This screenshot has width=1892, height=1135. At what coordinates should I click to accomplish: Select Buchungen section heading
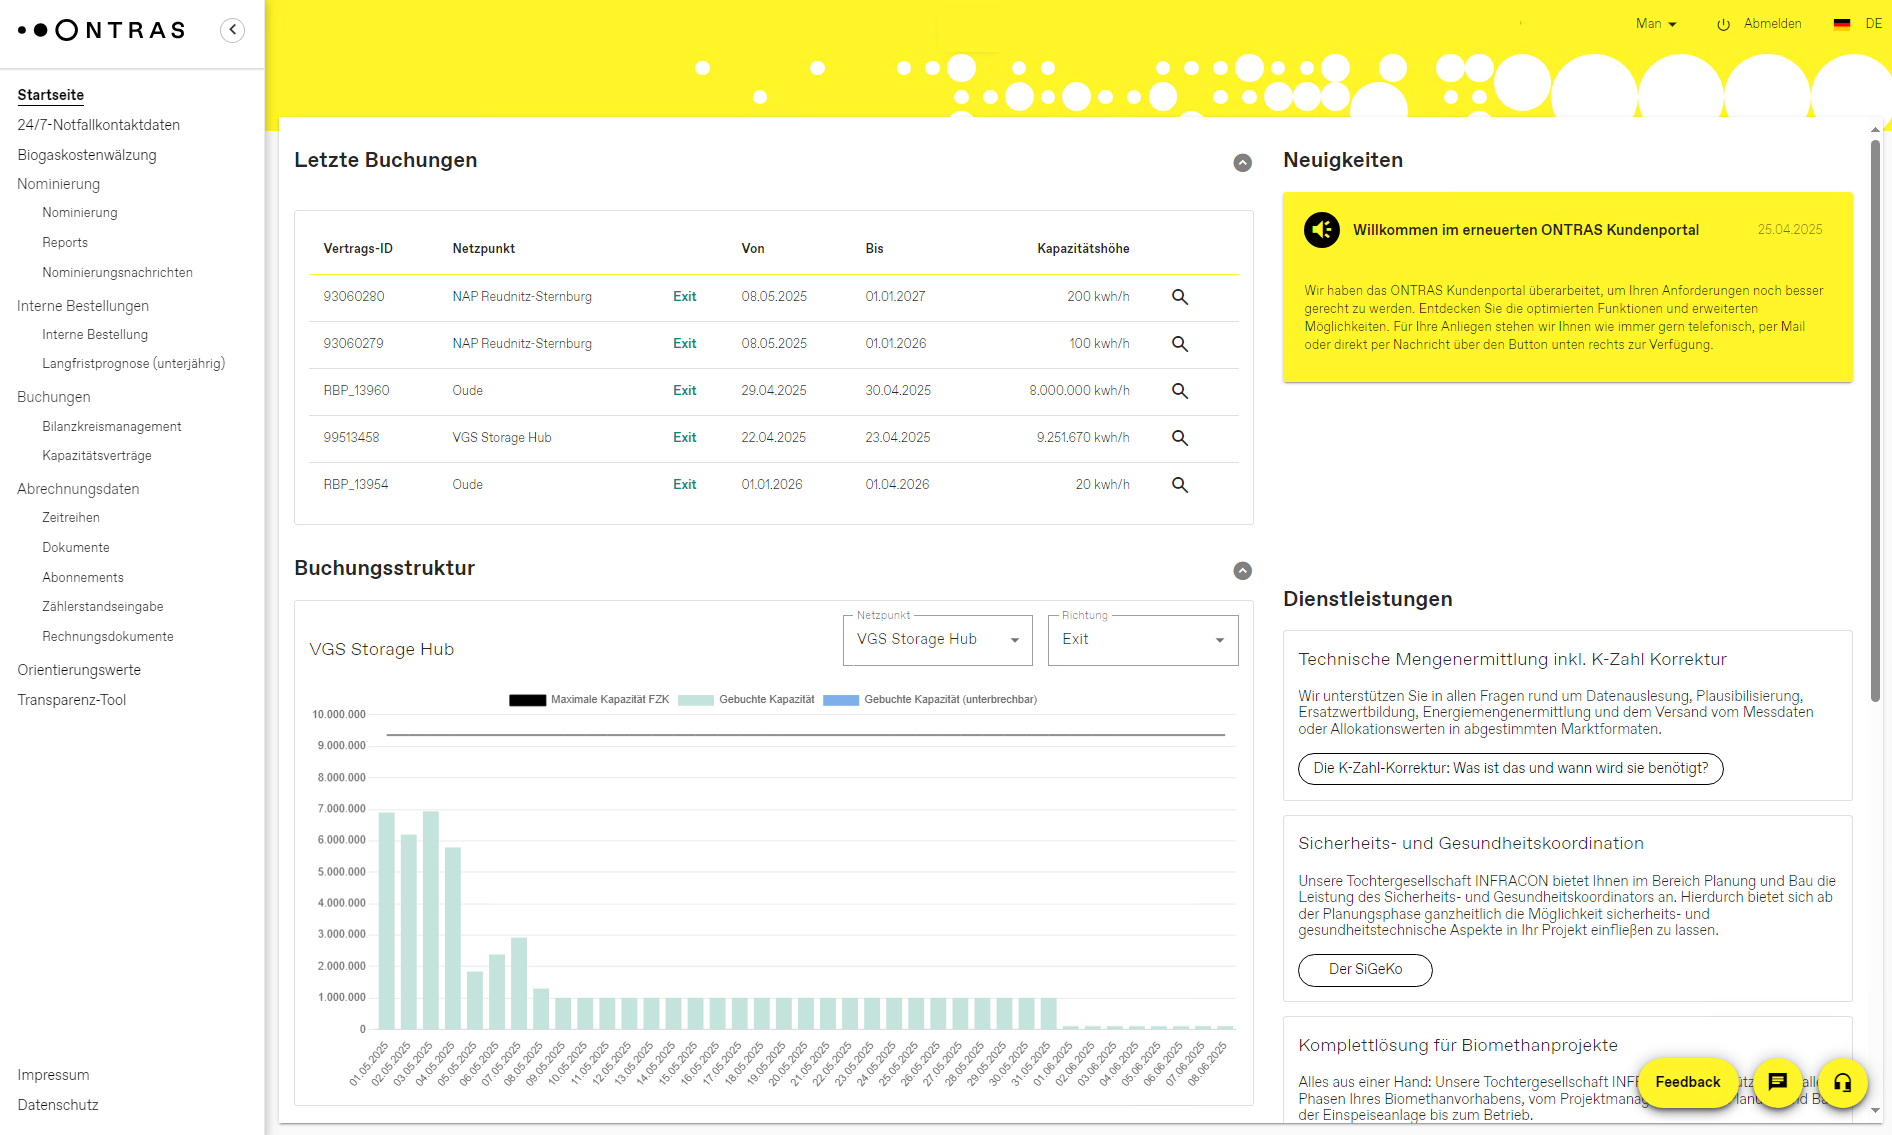click(54, 397)
